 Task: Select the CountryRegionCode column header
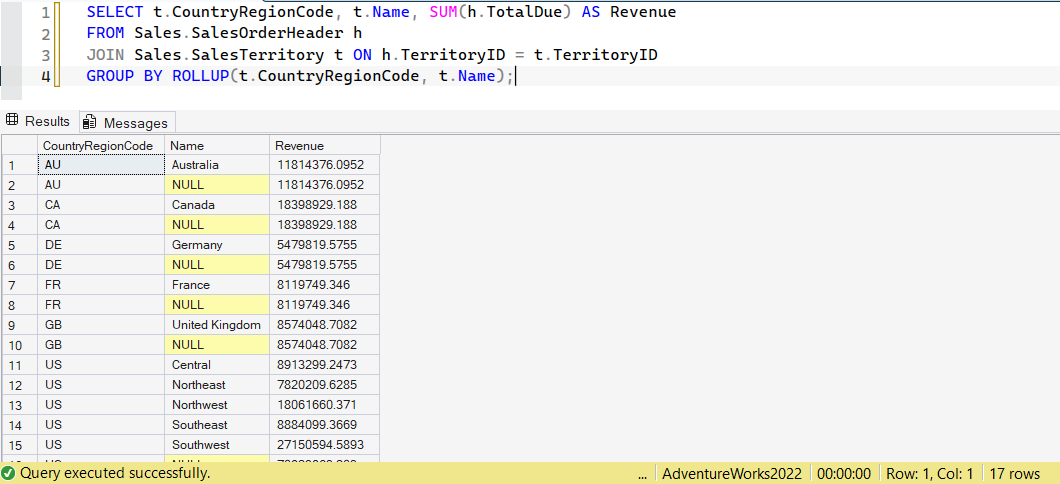click(x=101, y=145)
